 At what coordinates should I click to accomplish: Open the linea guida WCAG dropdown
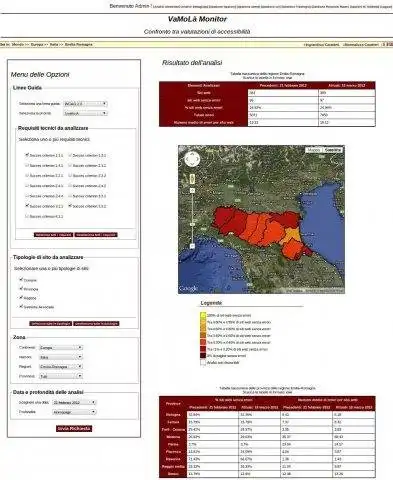[x=85, y=104]
